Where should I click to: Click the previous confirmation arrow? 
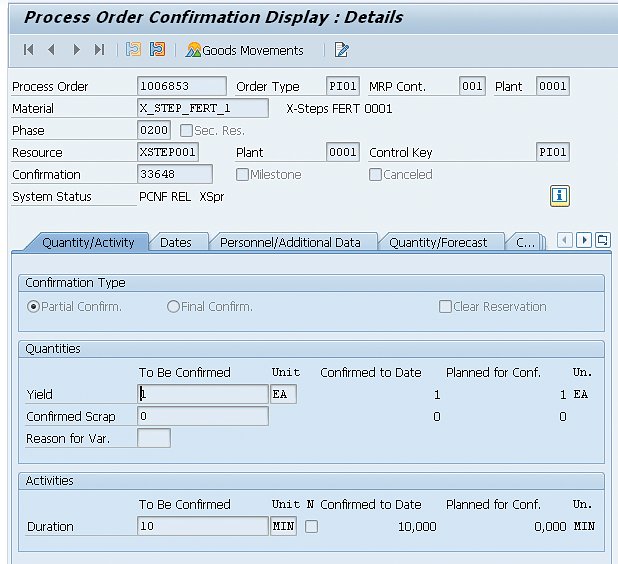(51, 50)
